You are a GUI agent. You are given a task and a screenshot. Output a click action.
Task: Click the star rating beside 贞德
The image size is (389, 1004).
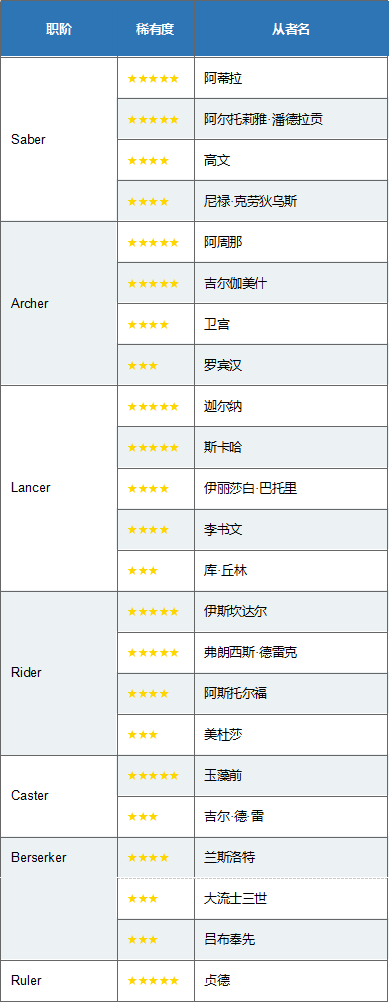[153, 981]
